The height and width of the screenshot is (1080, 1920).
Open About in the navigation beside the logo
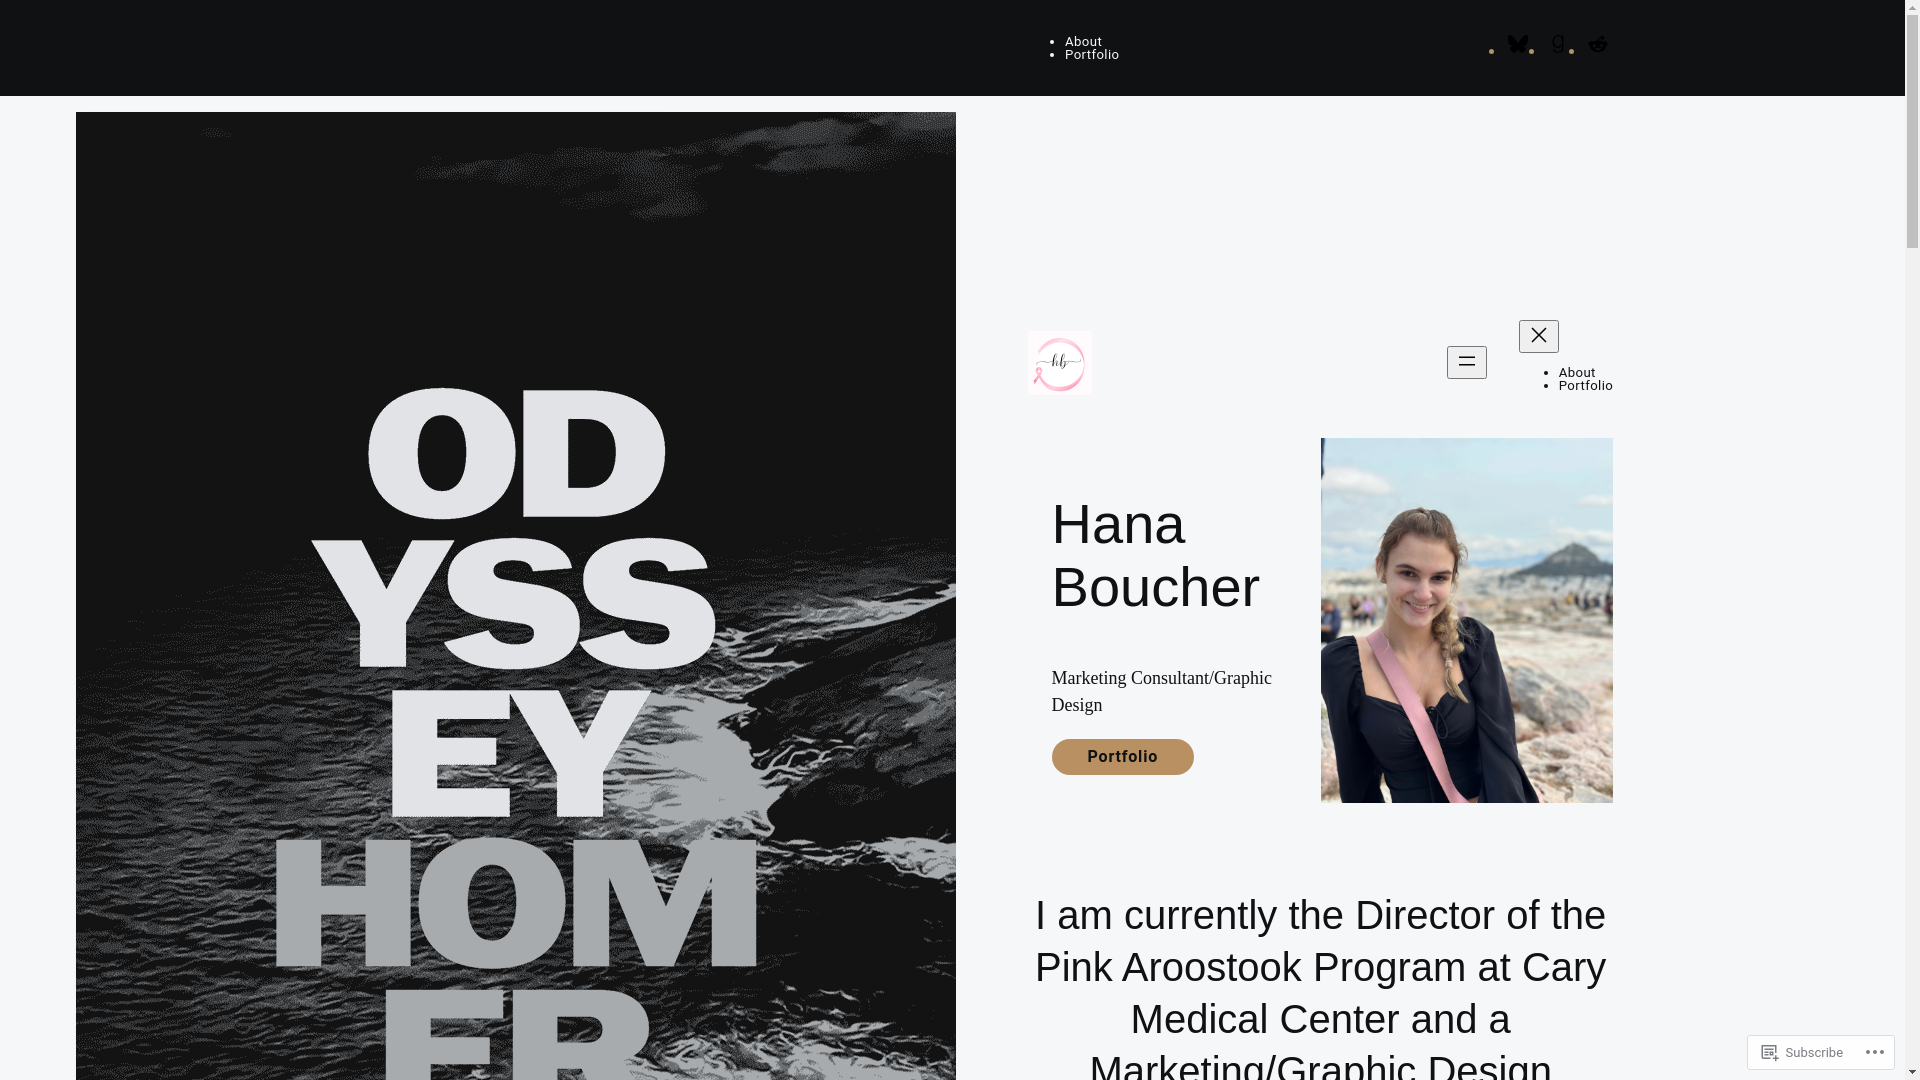coord(1577,373)
